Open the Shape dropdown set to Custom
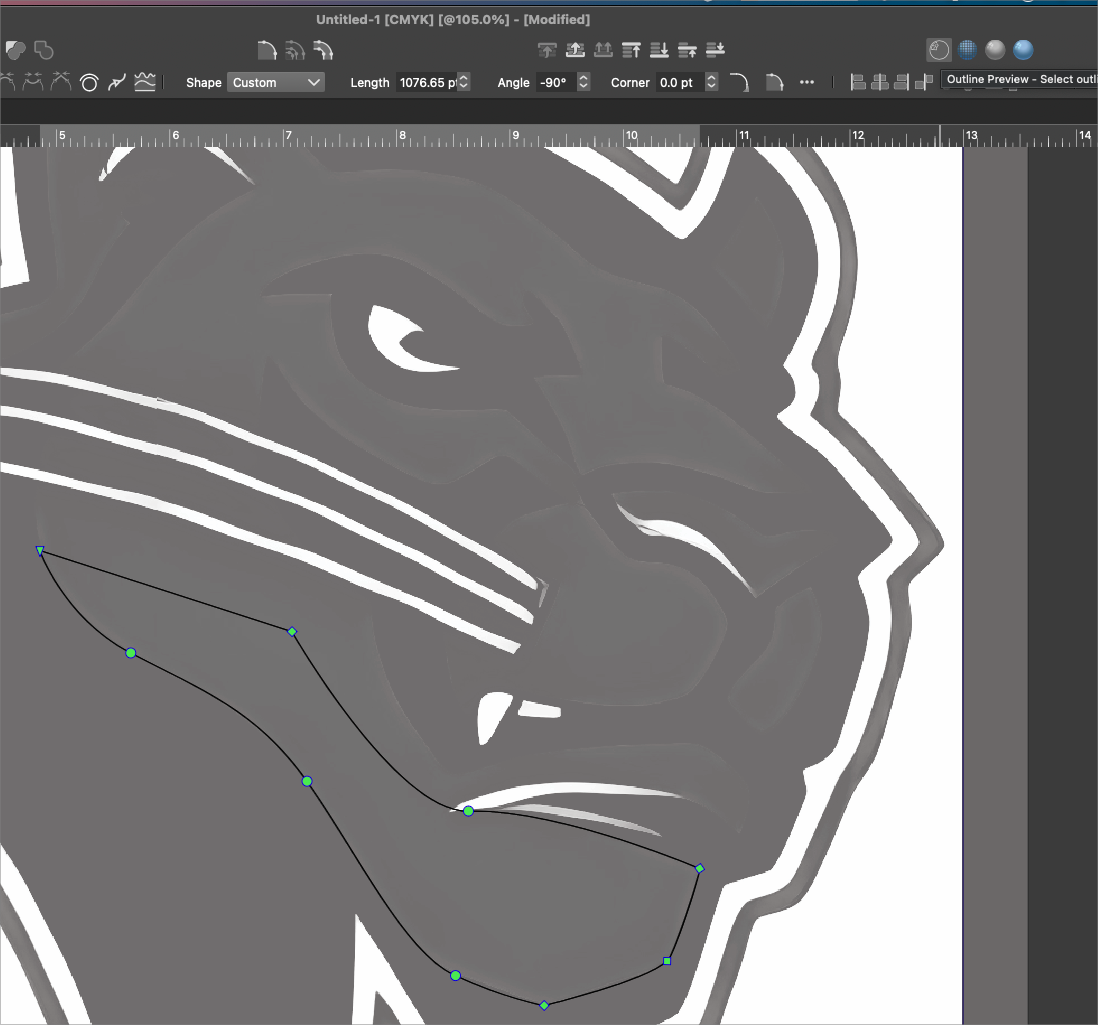Screen dimensions: 1098x1025 276,83
